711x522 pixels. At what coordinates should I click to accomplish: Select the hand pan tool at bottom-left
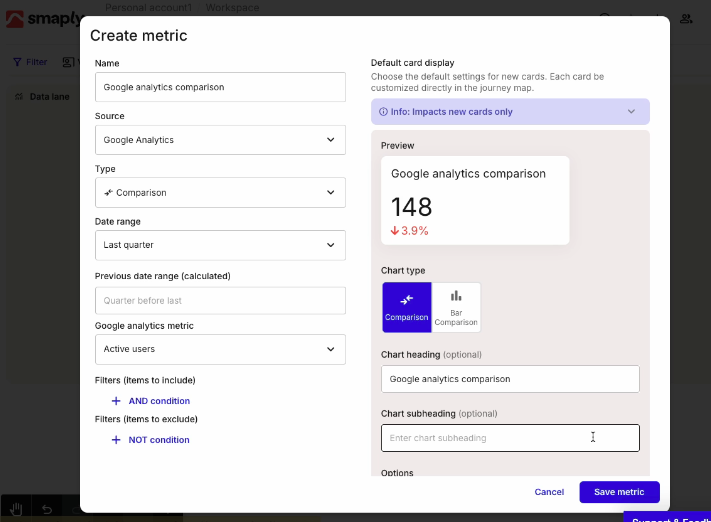coord(16,509)
